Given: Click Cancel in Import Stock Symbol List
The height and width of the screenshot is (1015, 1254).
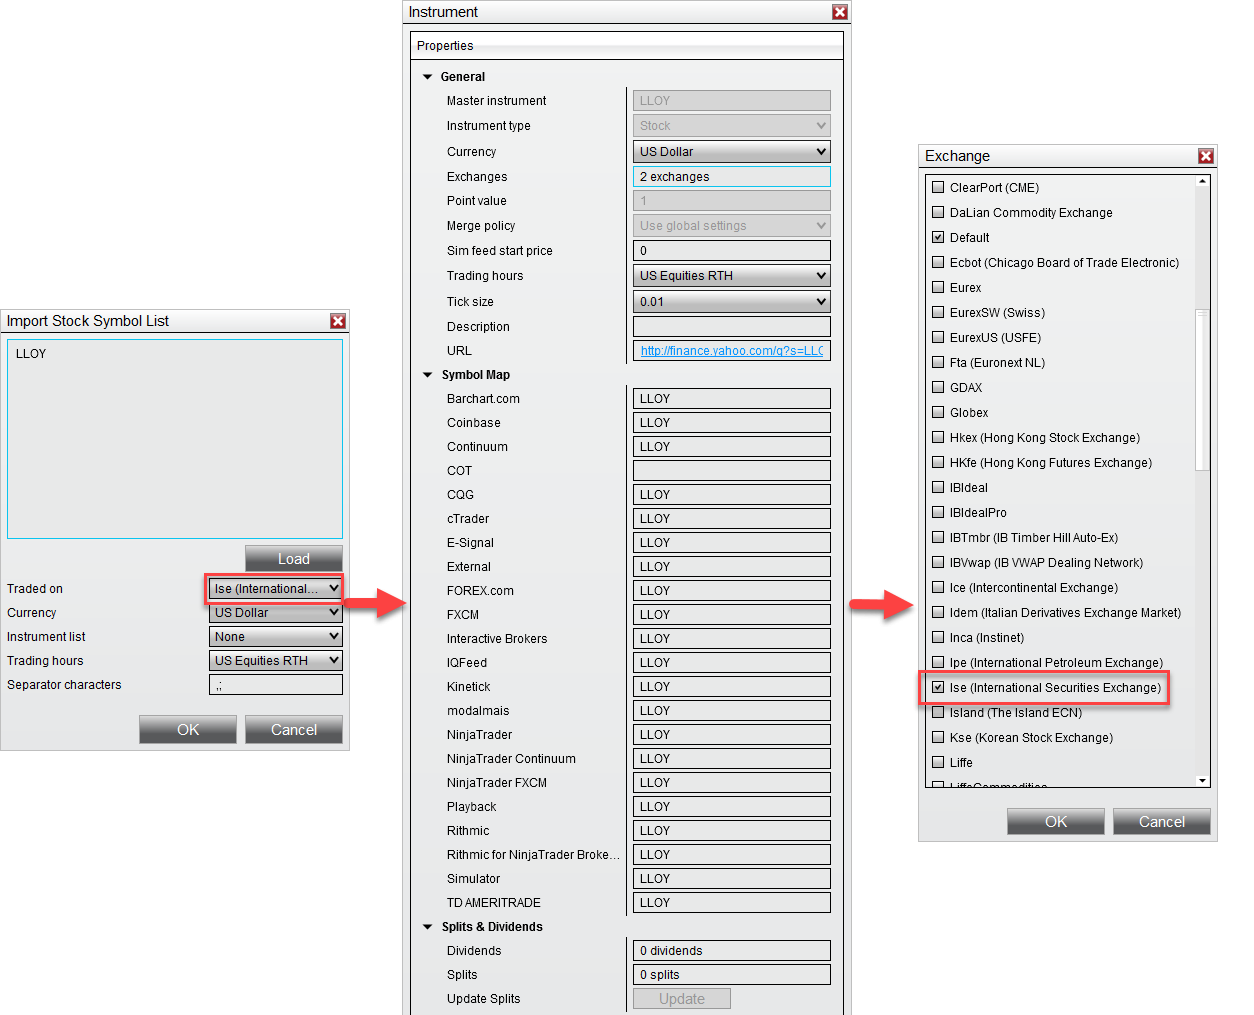Looking at the screenshot, I should (294, 730).
